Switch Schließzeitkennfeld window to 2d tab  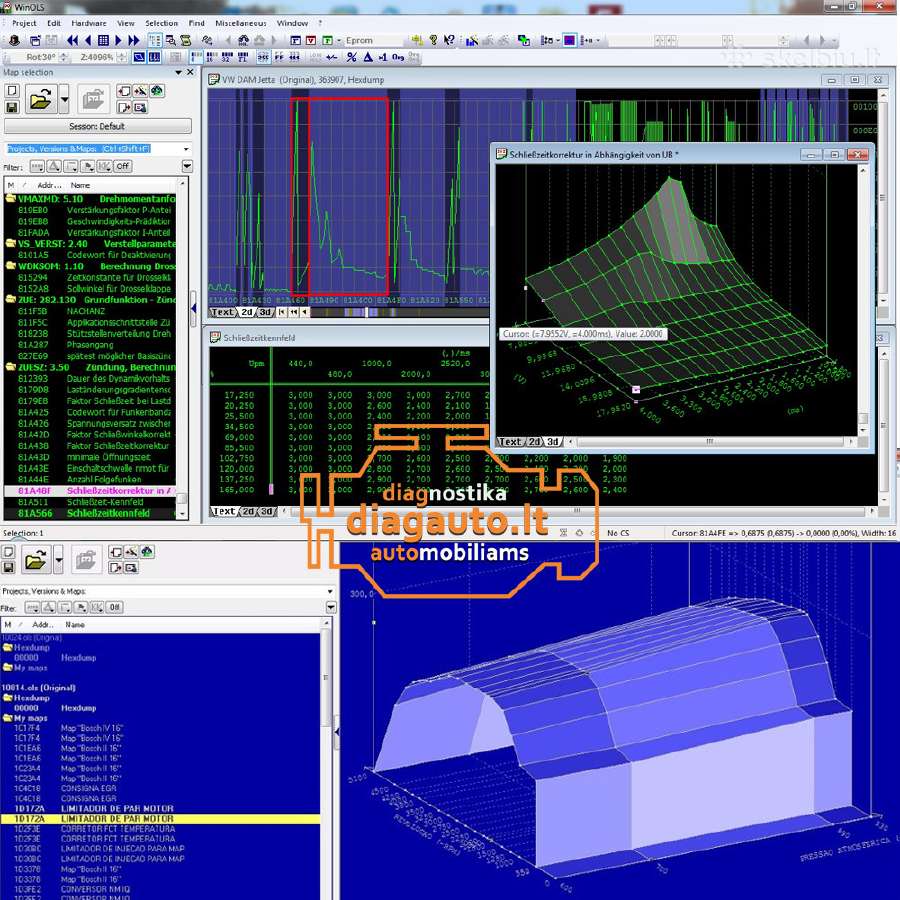click(249, 511)
